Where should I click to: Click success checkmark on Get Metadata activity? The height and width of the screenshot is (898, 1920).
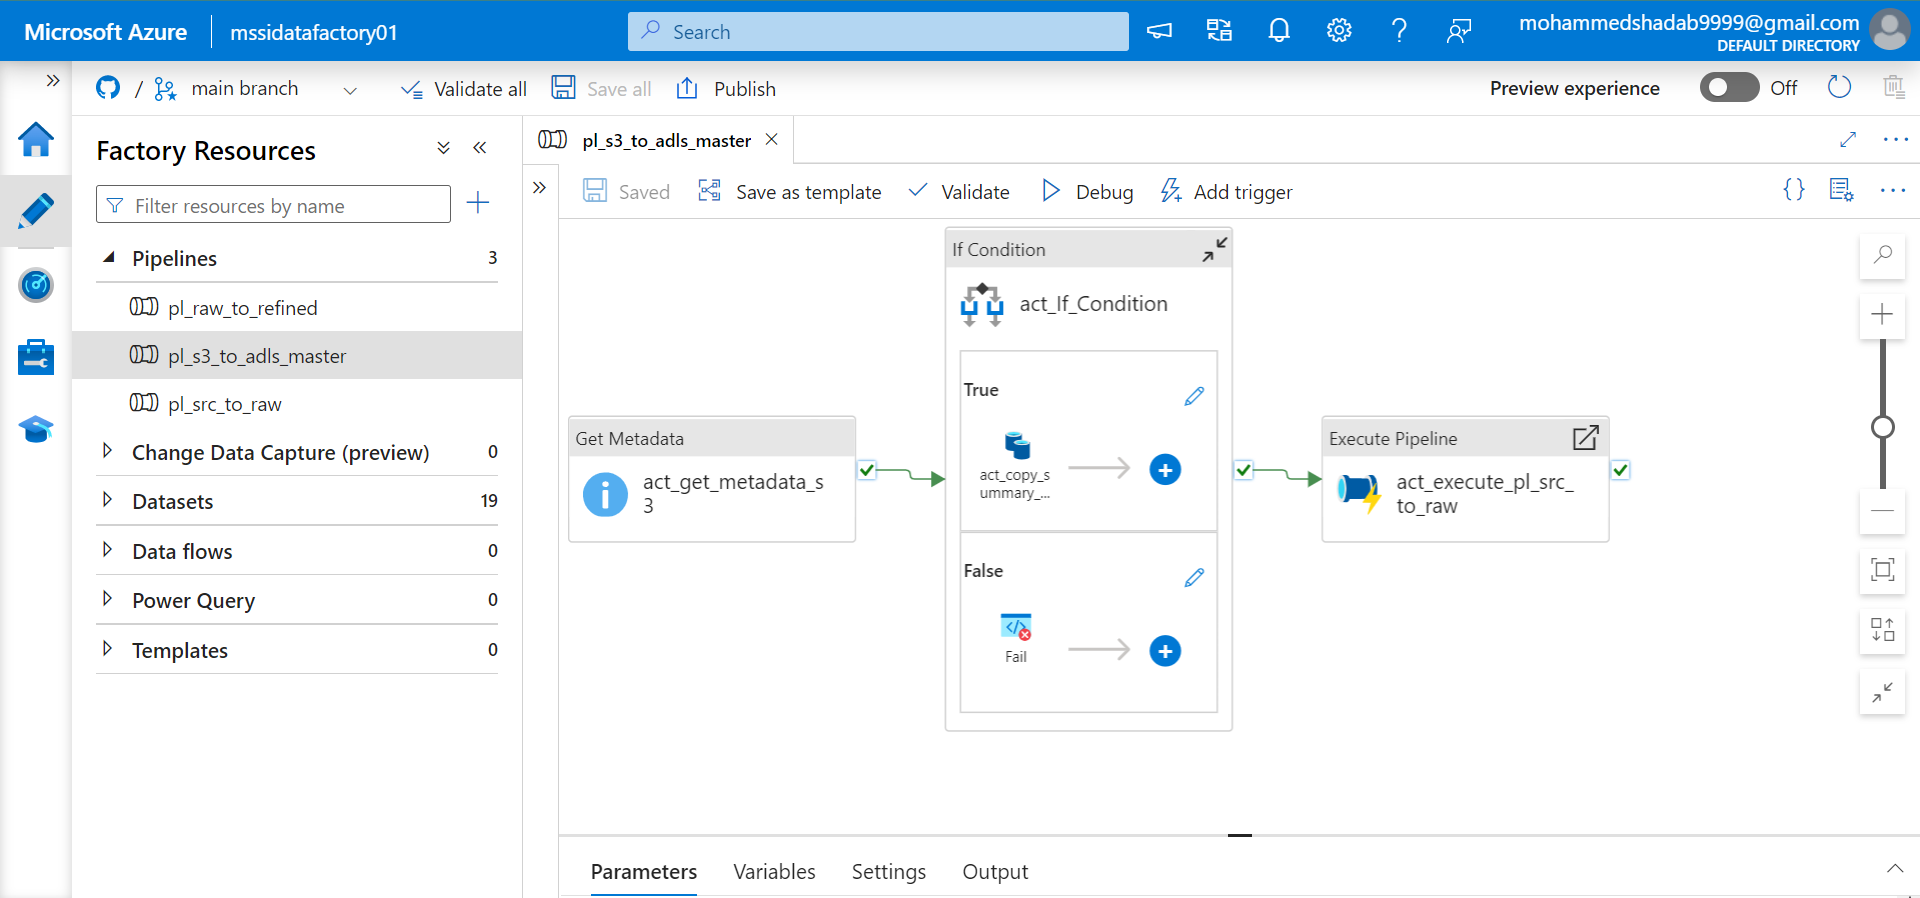(x=867, y=470)
